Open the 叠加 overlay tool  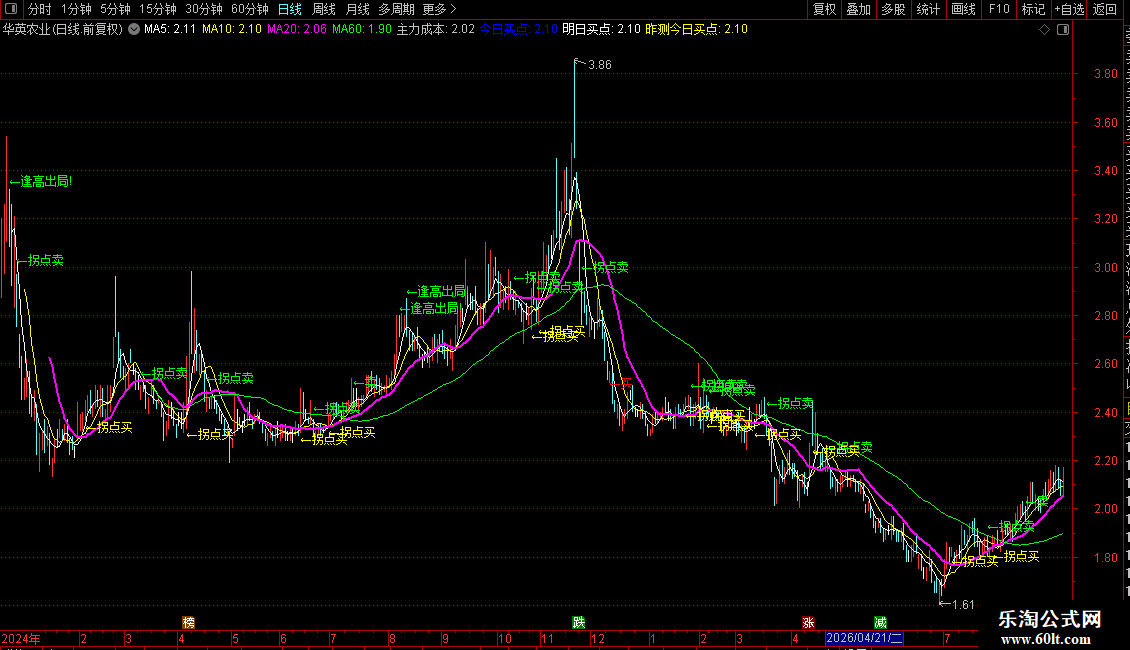point(858,9)
